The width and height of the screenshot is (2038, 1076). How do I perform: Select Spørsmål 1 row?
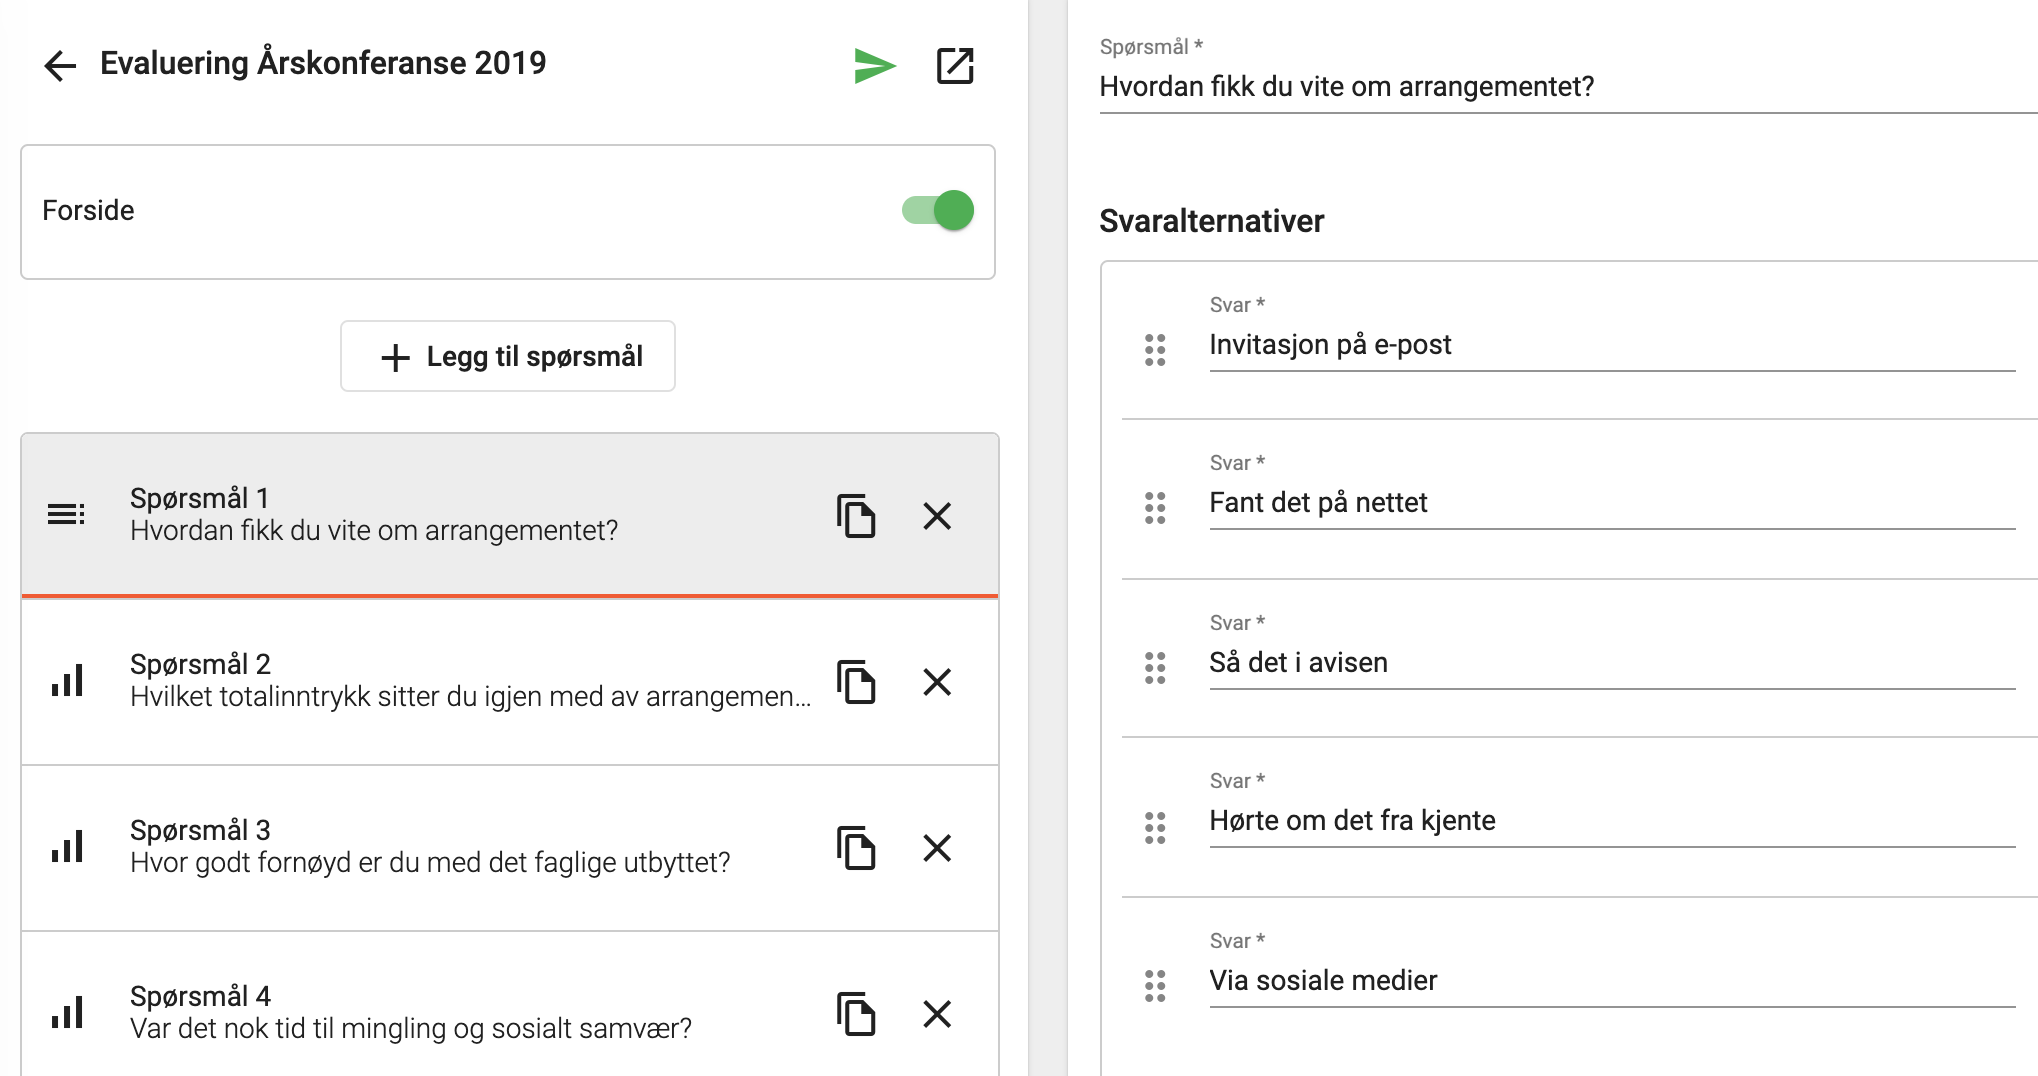(510, 515)
